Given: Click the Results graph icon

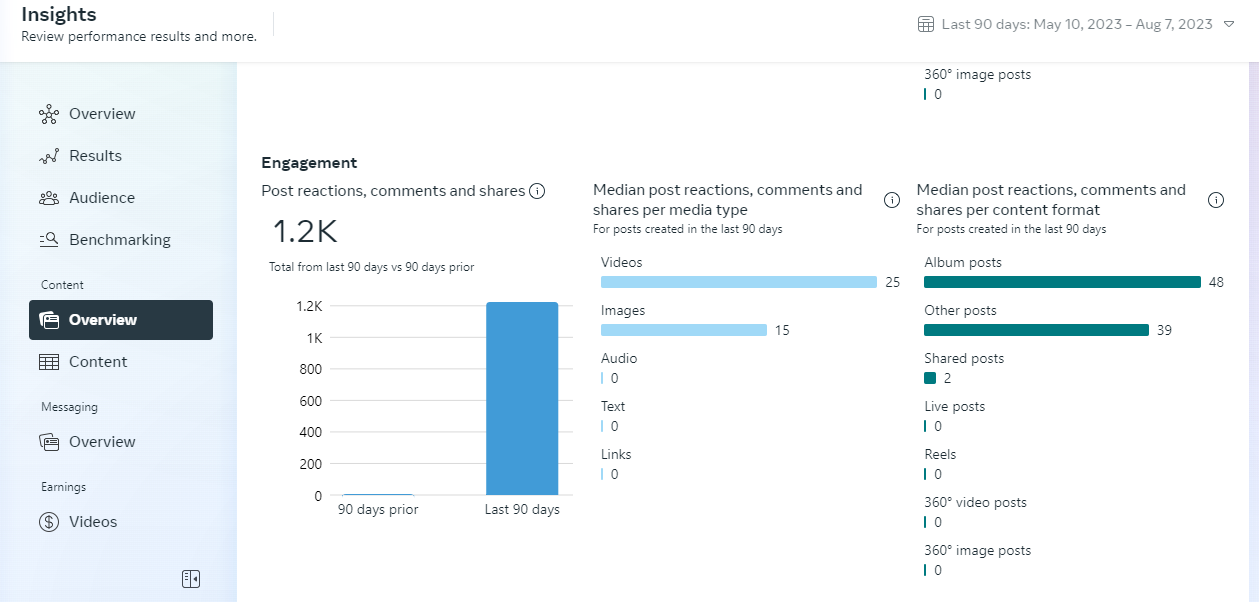Looking at the screenshot, I should [x=49, y=156].
